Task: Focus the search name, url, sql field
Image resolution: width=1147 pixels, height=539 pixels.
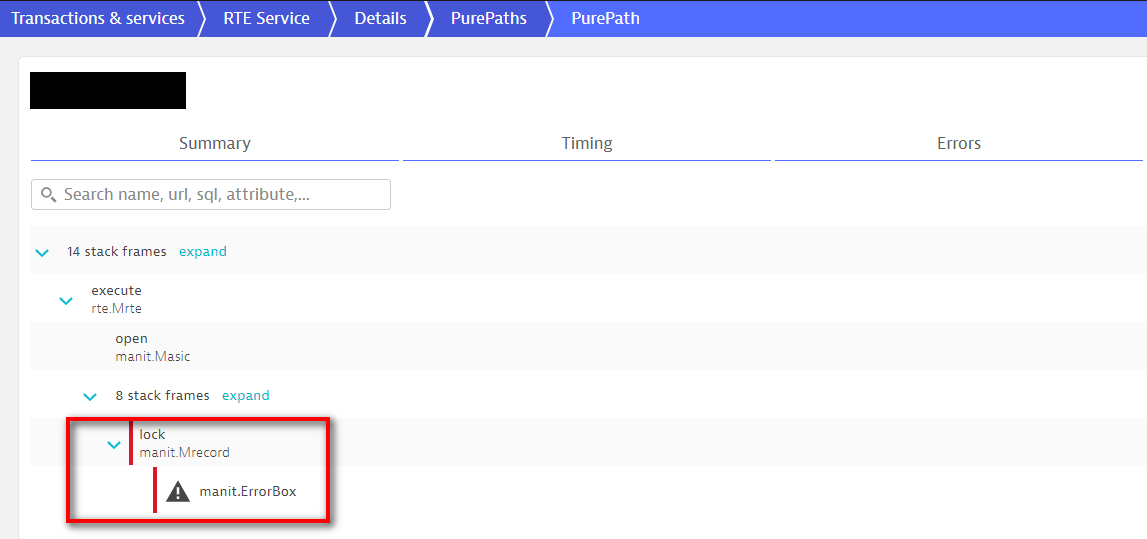Action: [220, 195]
